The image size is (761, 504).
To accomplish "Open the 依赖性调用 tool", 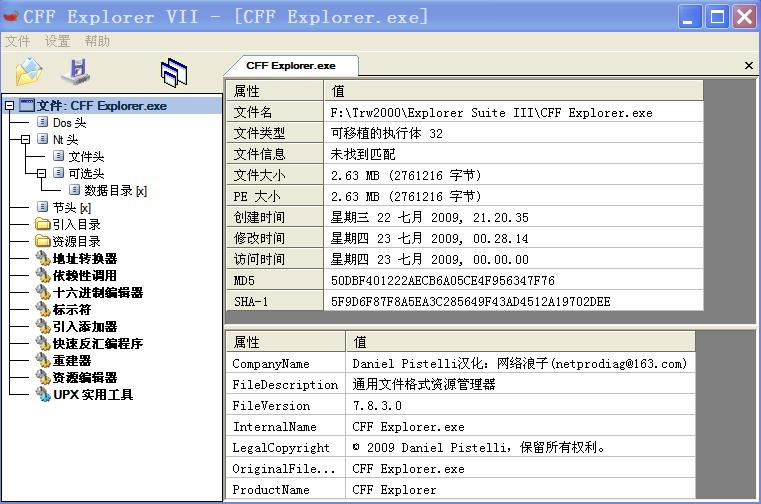I will [x=85, y=275].
